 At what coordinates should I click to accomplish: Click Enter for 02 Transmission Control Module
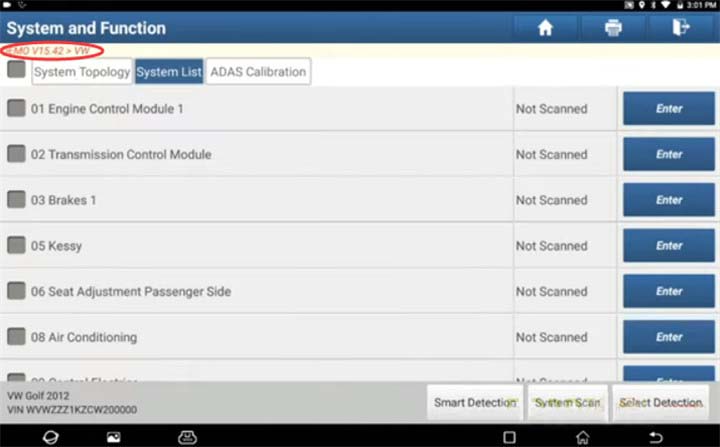[x=669, y=154]
